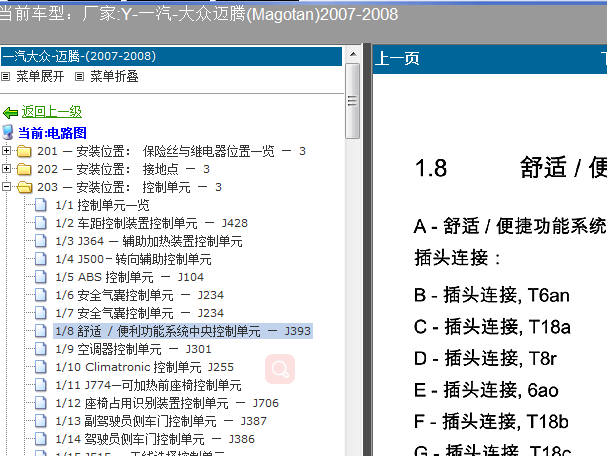Viewport: 607px width, 456px height.
Task: Click the open folder icon of item 203
Action: (x=25, y=187)
